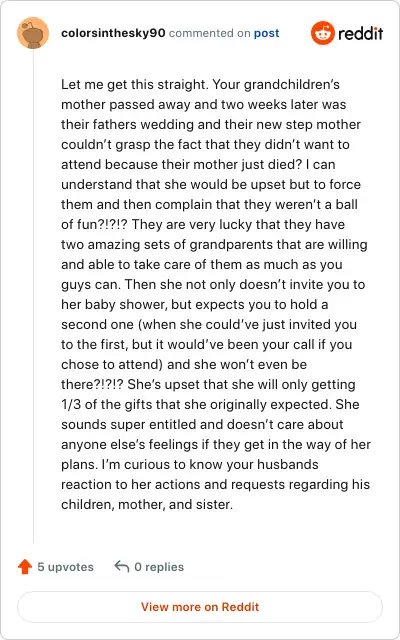This screenshot has height=640, width=400.
Task: Click the "View more on Reddit" button
Action: (x=200, y=607)
